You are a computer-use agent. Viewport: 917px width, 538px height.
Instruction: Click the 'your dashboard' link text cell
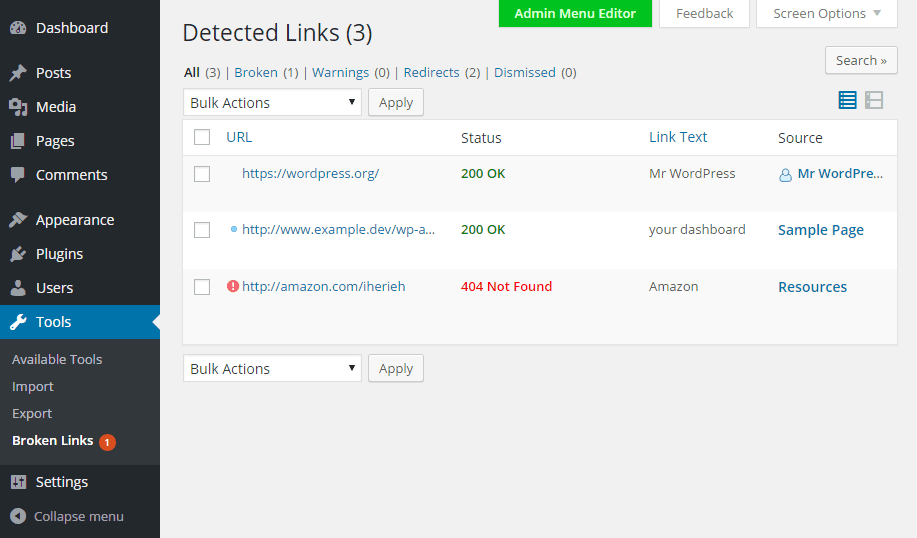tap(697, 229)
